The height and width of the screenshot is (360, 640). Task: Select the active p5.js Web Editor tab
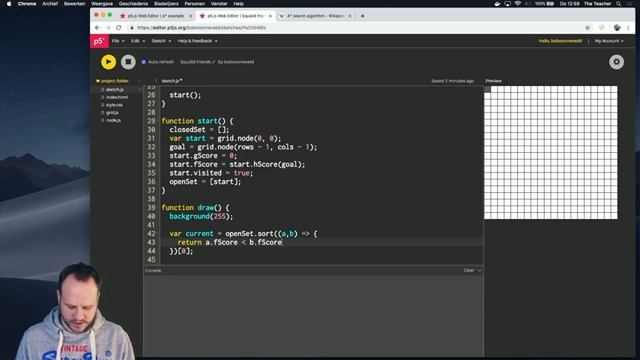click(236, 16)
